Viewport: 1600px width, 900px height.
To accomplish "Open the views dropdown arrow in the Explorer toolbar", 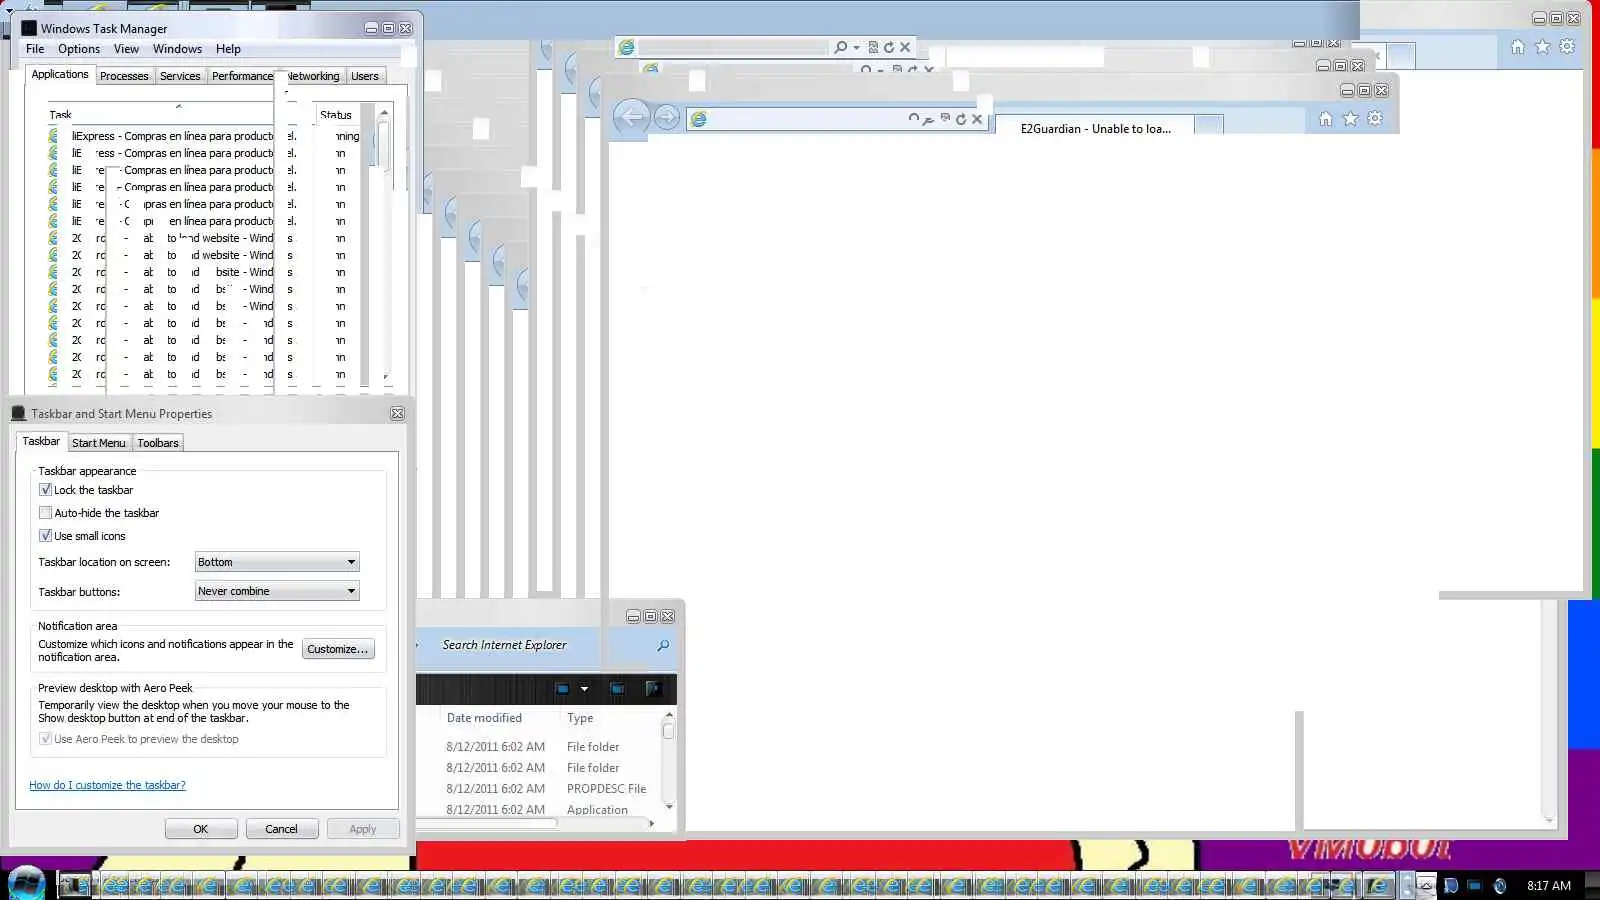I will tap(585, 689).
